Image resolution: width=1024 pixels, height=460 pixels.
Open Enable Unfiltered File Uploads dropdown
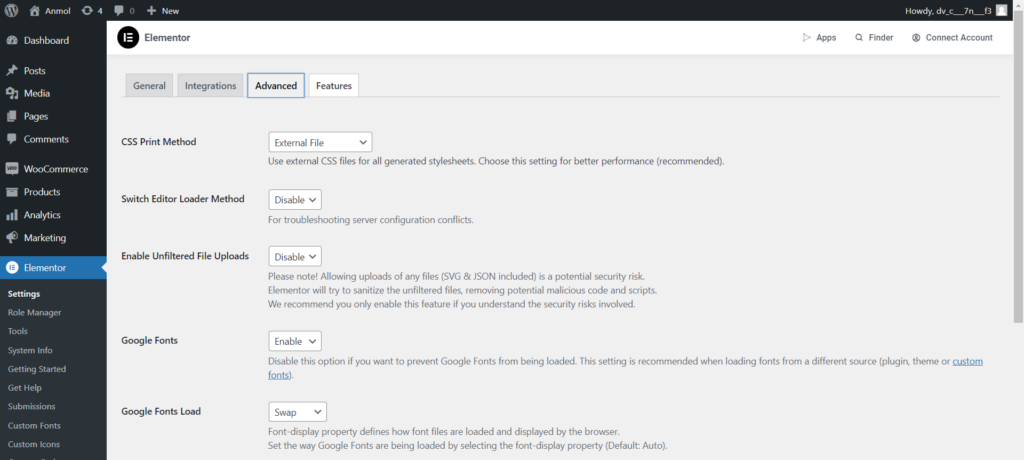click(x=295, y=257)
